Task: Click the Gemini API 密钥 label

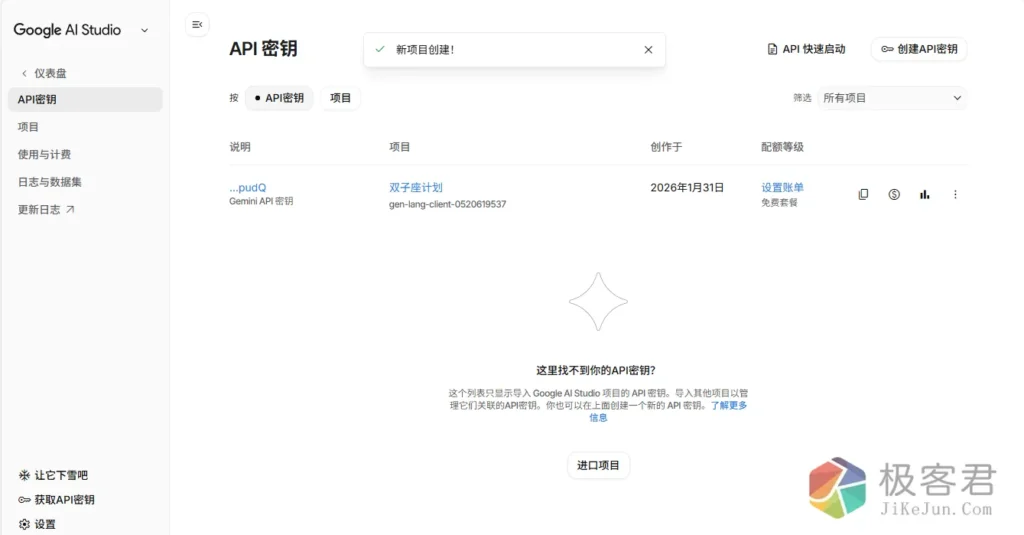Action: coord(261,201)
